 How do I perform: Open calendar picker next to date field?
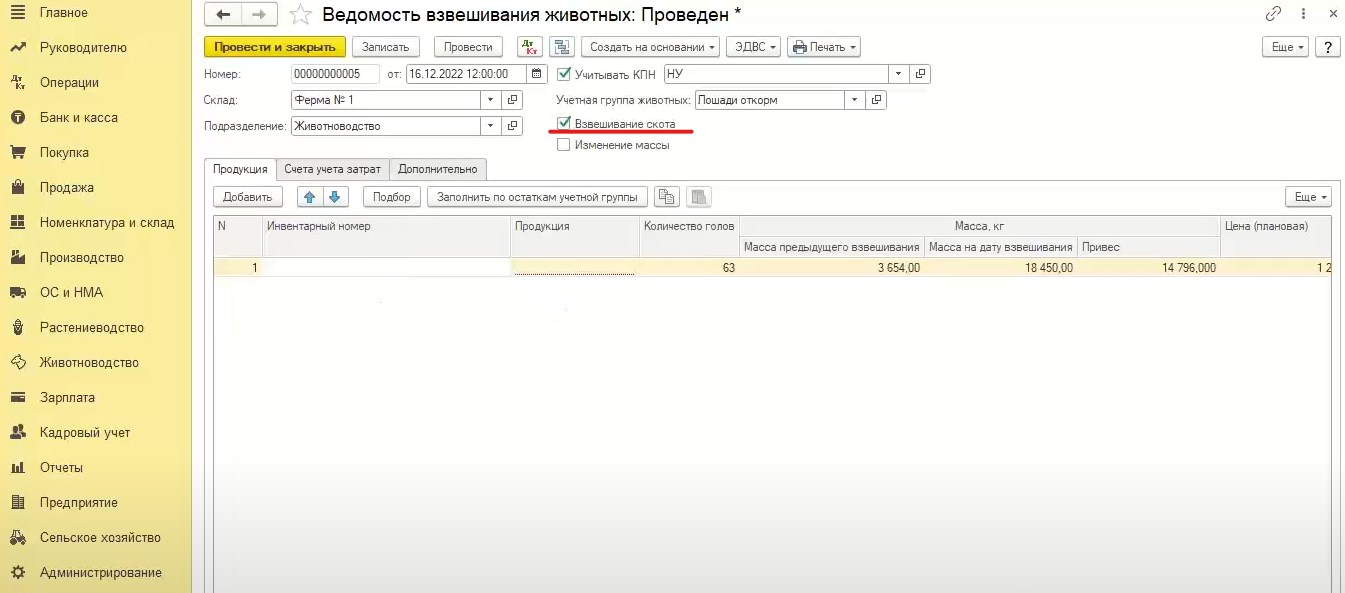click(538, 73)
